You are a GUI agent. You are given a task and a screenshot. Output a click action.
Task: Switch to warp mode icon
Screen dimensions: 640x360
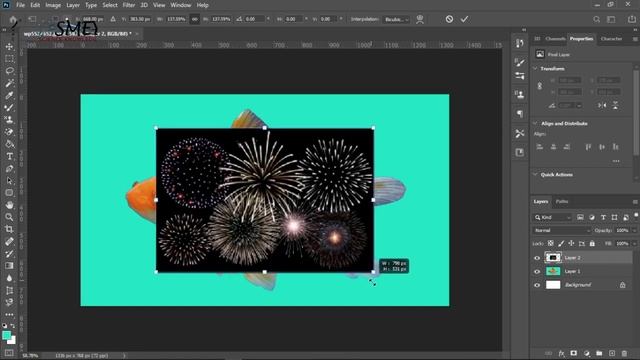tap(420, 19)
